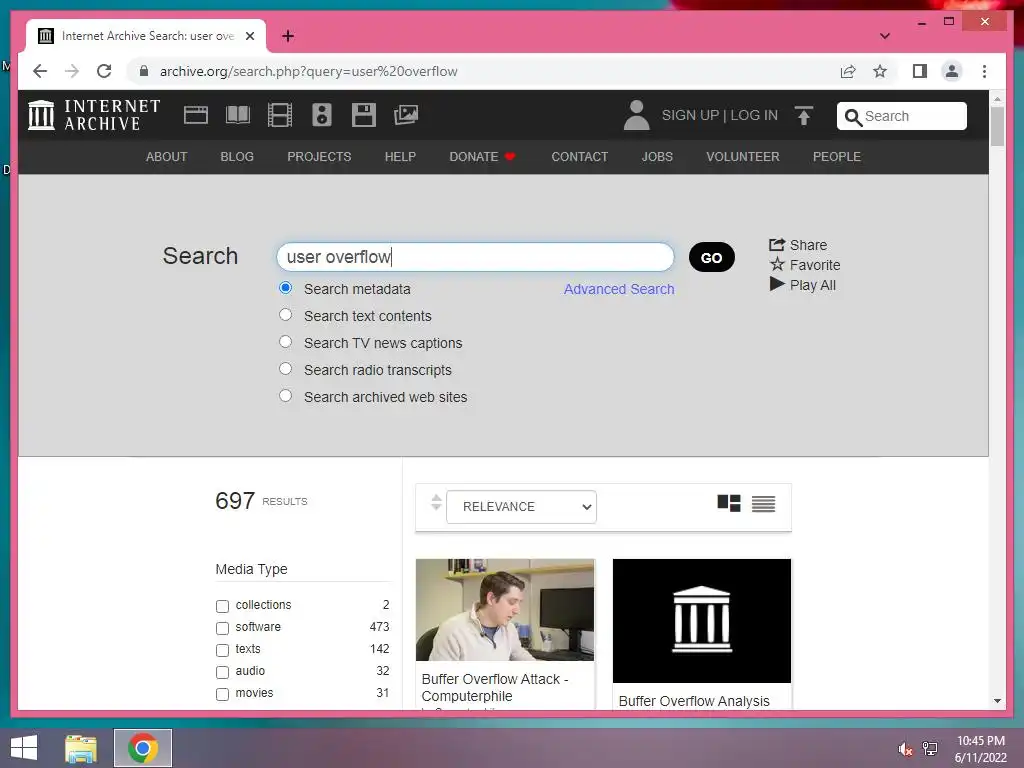Click the network tray icon
1024x768 pixels.
click(x=930, y=749)
